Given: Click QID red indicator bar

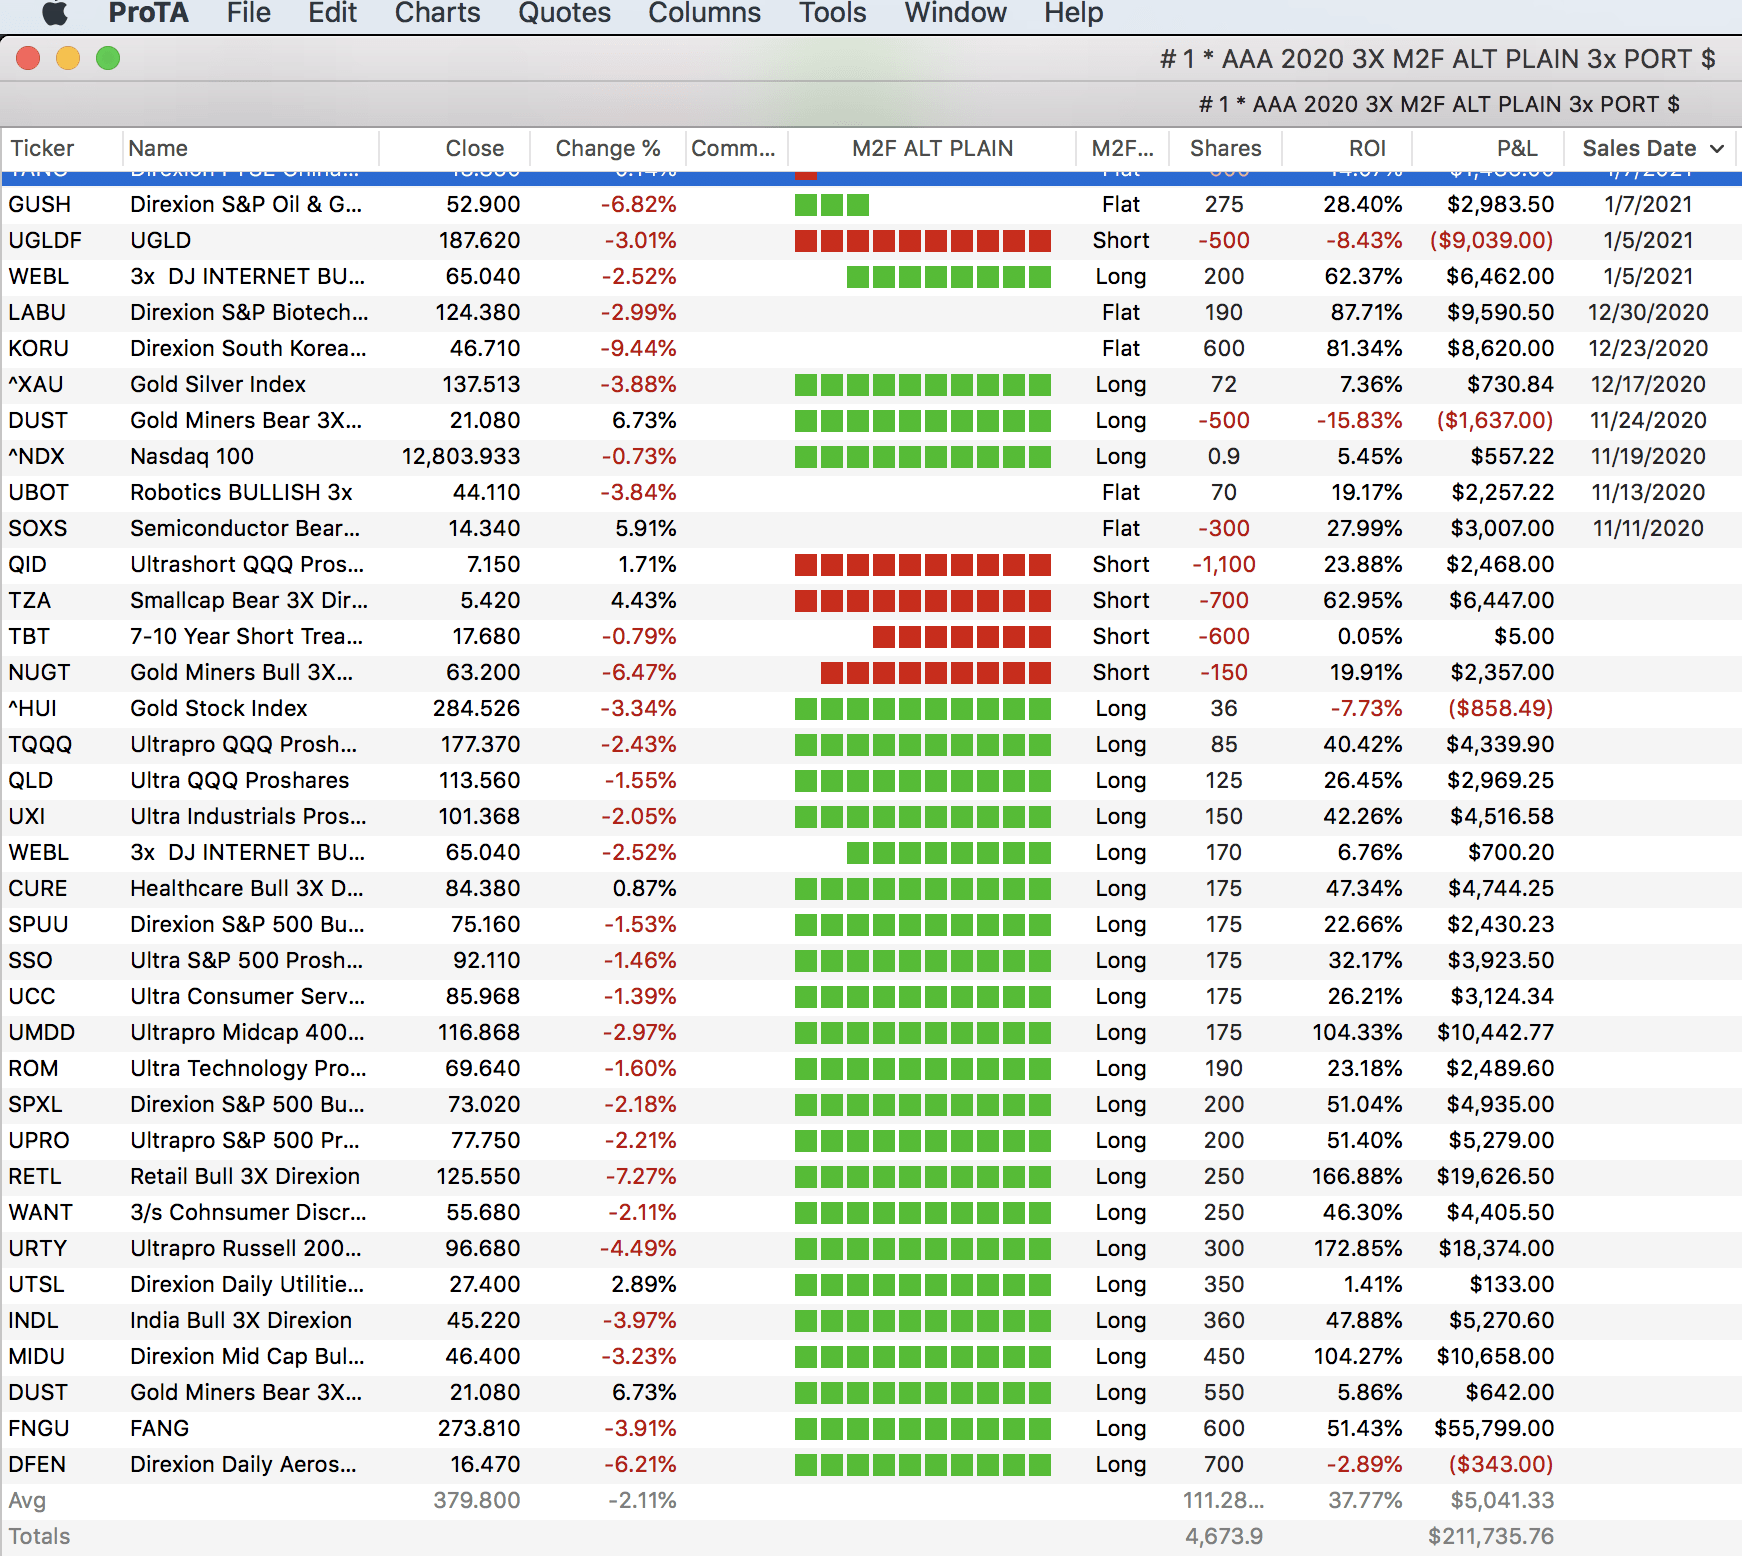Looking at the screenshot, I should [x=922, y=565].
